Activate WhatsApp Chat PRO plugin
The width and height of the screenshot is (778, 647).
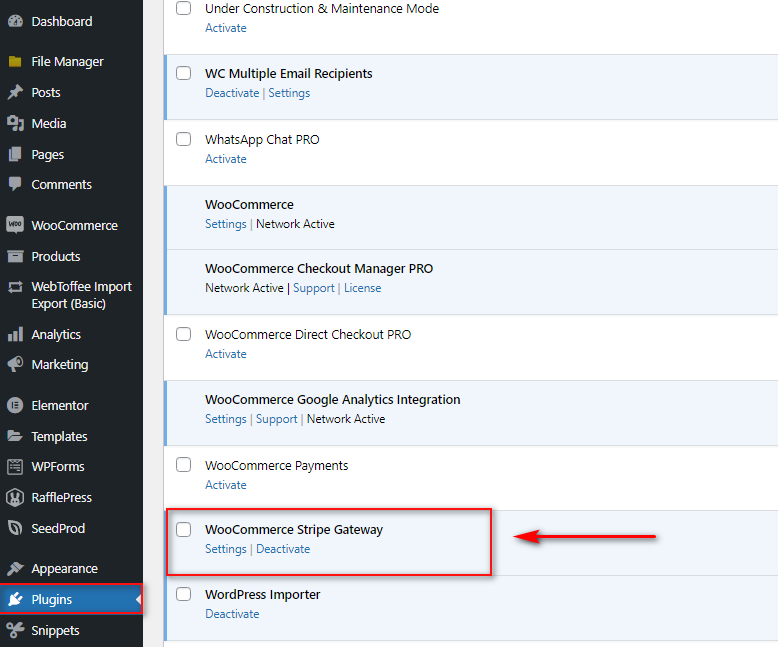226,159
